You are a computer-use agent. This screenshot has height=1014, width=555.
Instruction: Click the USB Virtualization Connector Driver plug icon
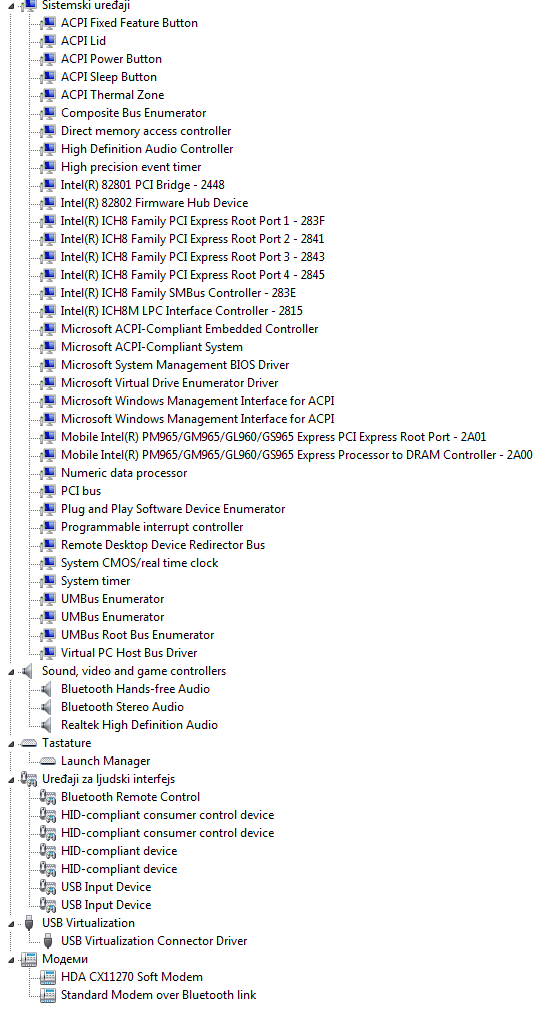[48, 941]
